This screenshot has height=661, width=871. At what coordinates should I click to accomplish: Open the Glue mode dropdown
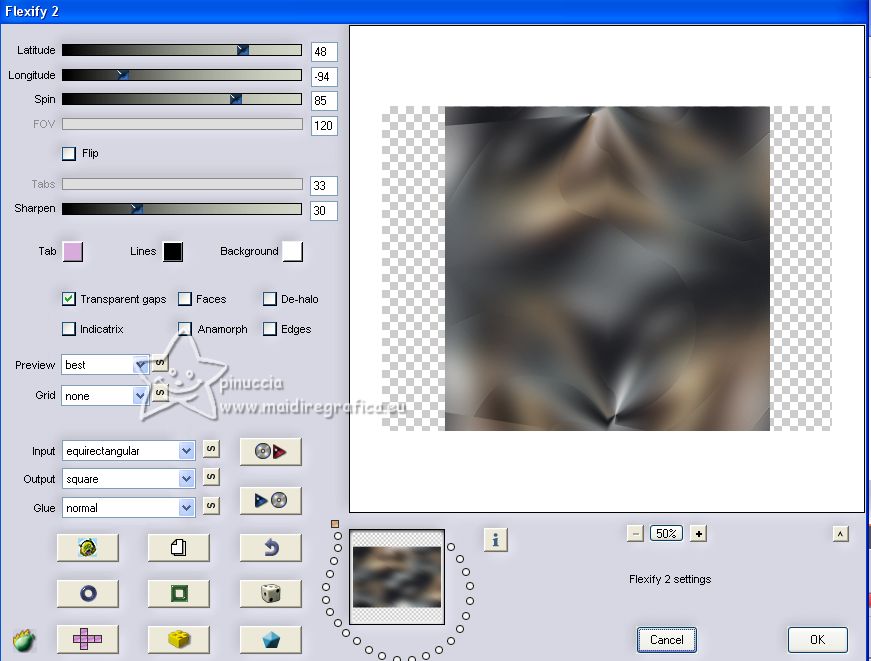(x=128, y=508)
